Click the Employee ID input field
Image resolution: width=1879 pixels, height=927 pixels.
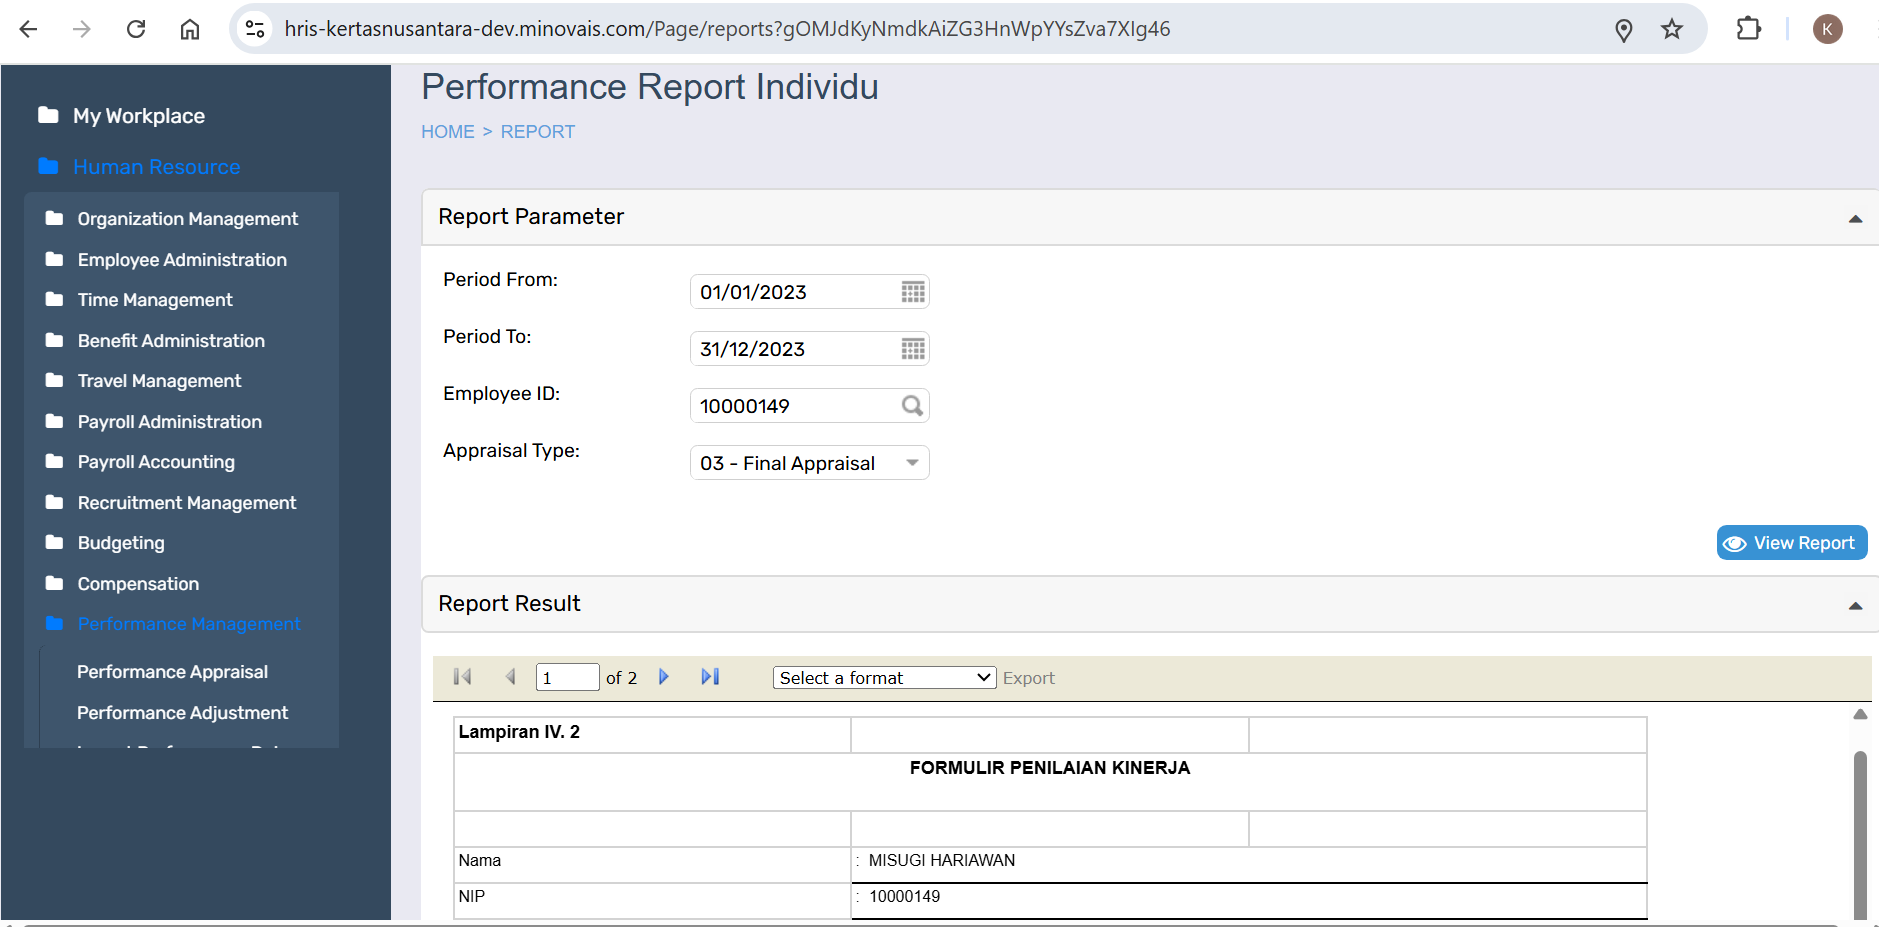click(x=795, y=406)
